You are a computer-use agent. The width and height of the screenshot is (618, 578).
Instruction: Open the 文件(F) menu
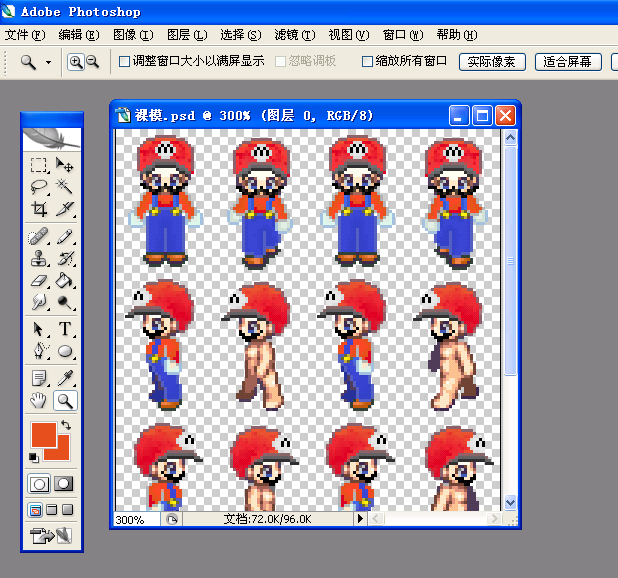(x=25, y=35)
